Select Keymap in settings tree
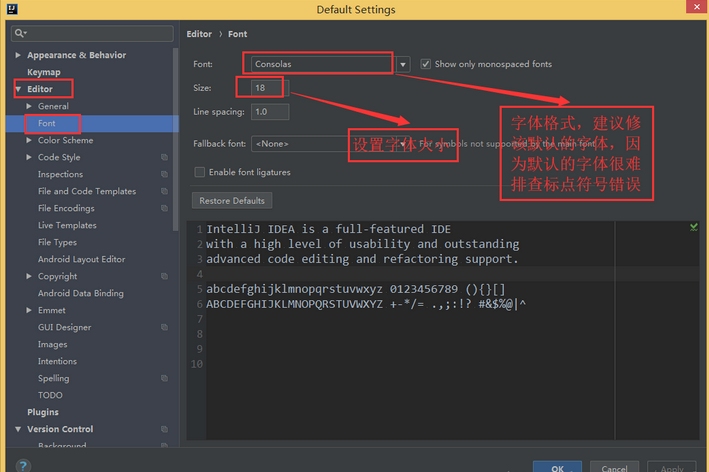 coord(44,72)
